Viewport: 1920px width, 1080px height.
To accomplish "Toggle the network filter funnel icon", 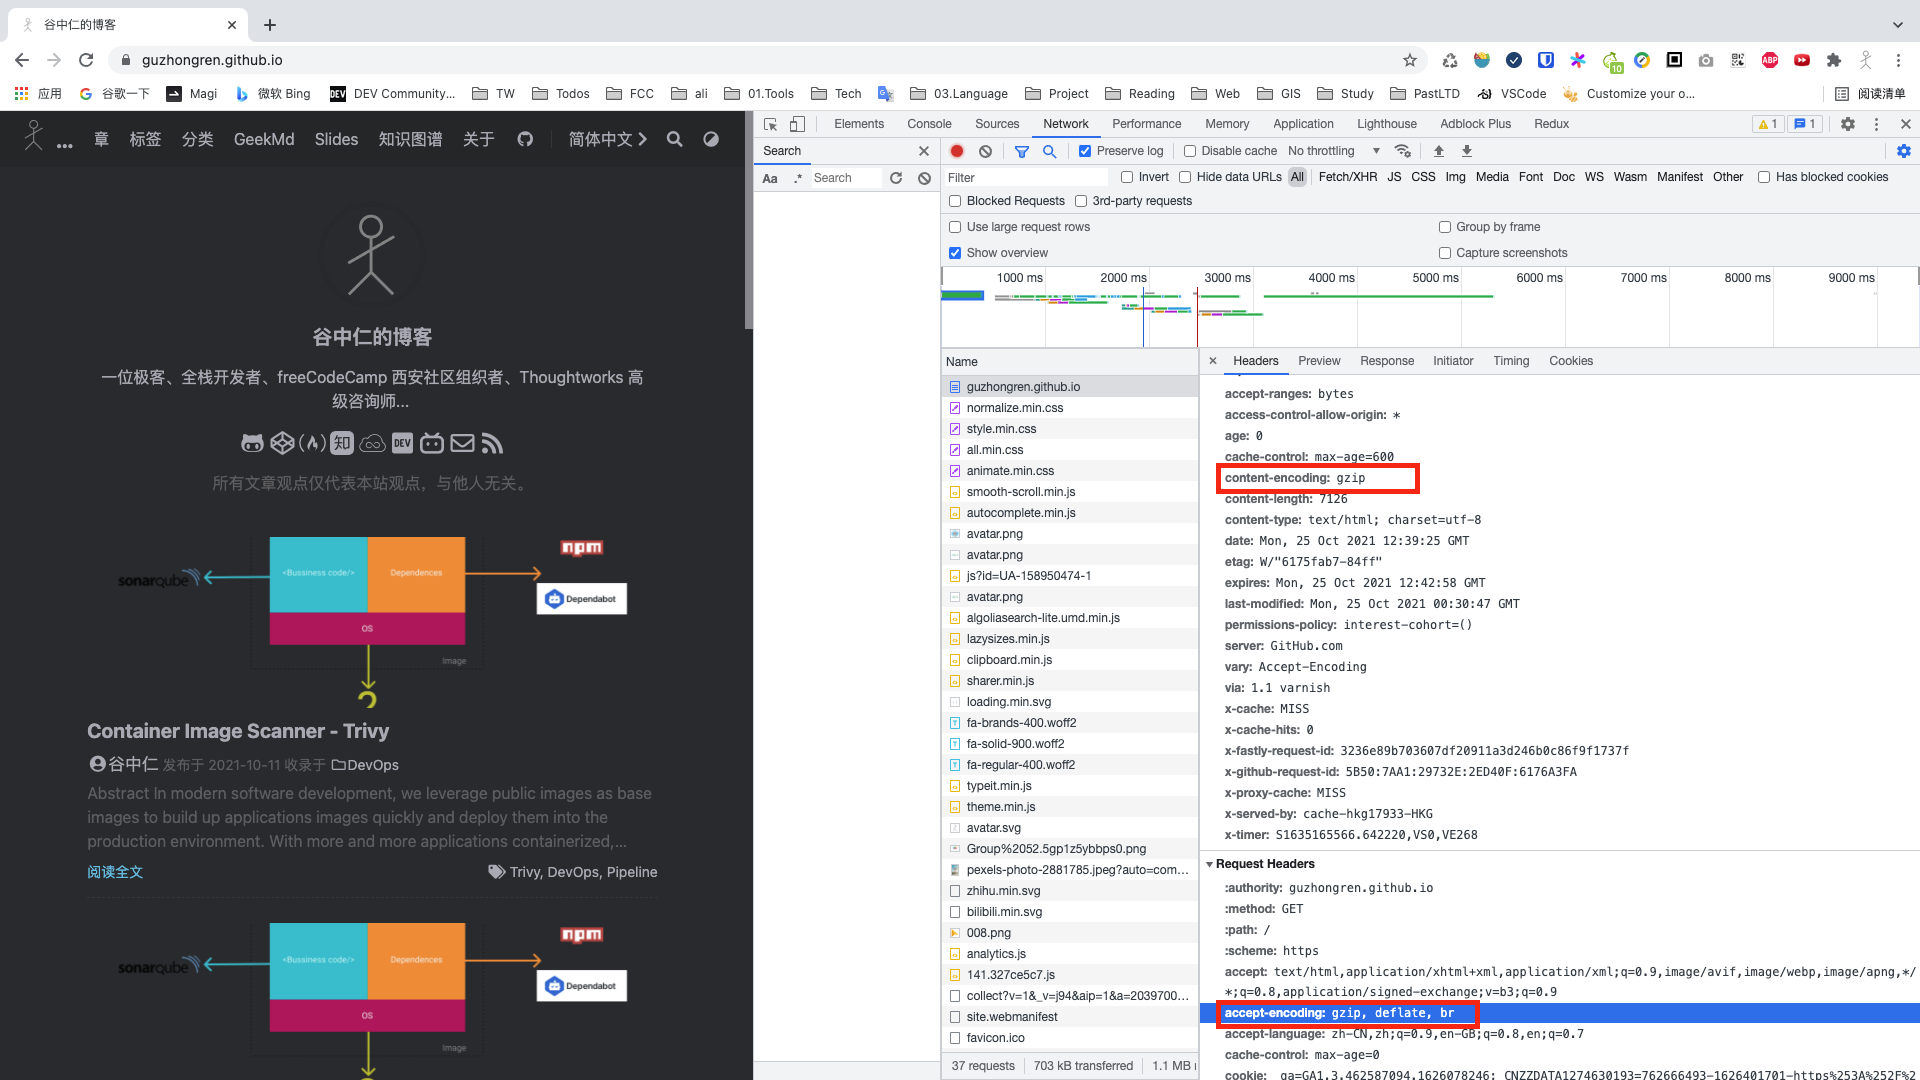I will click(x=1021, y=151).
